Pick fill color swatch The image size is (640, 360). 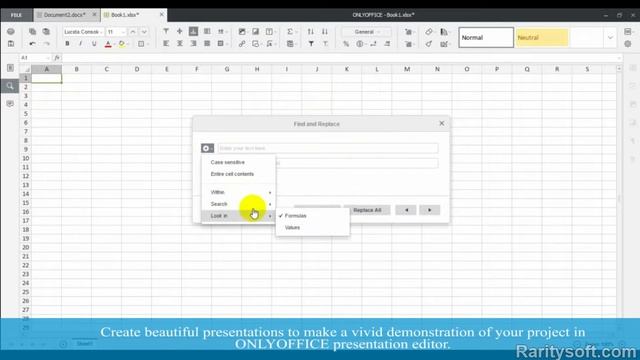click(x=122, y=44)
